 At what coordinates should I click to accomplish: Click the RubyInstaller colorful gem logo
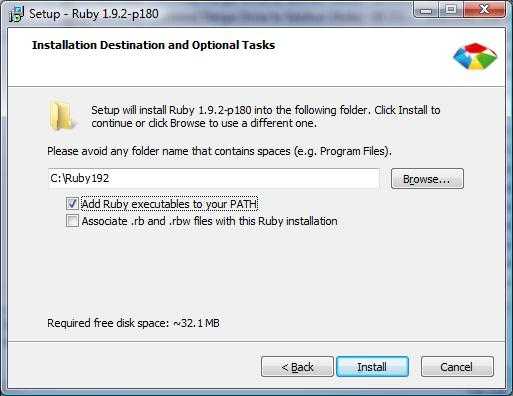[475, 57]
